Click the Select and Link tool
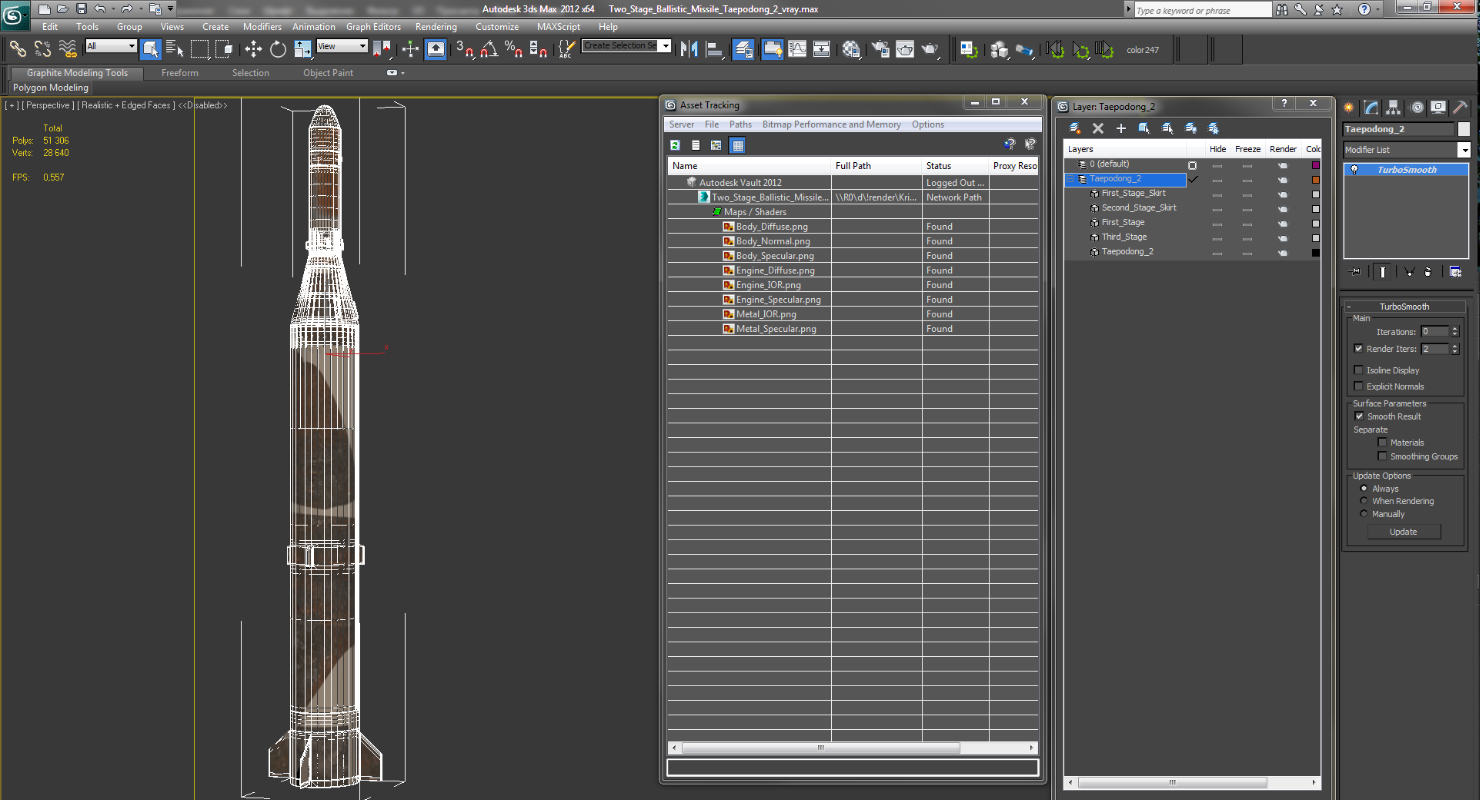The image size is (1480, 800). pos(18,48)
